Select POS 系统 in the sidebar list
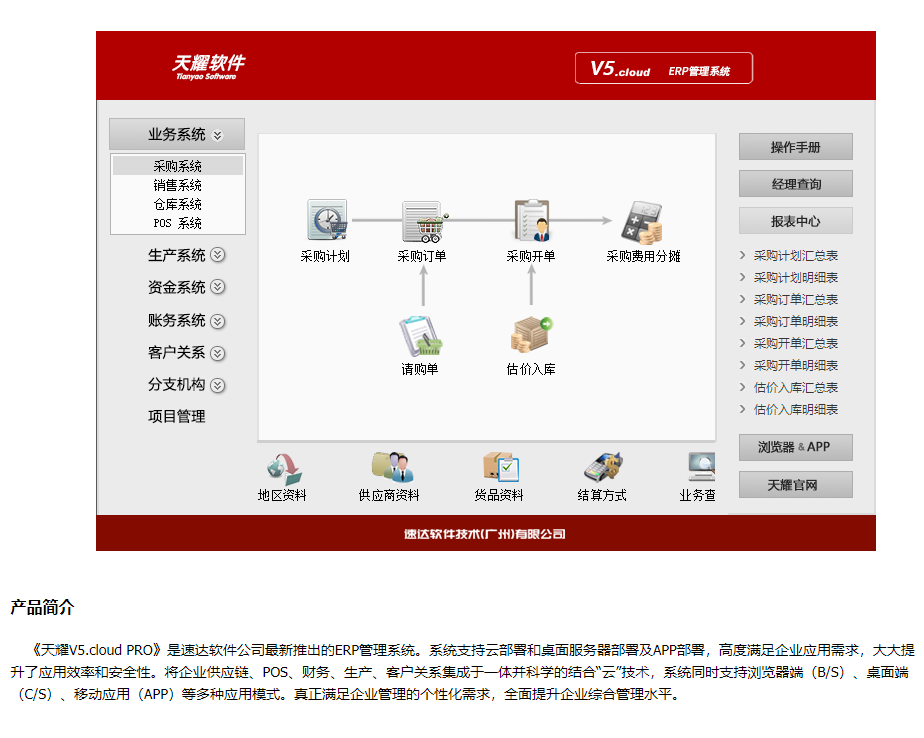 tap(177, 223)
